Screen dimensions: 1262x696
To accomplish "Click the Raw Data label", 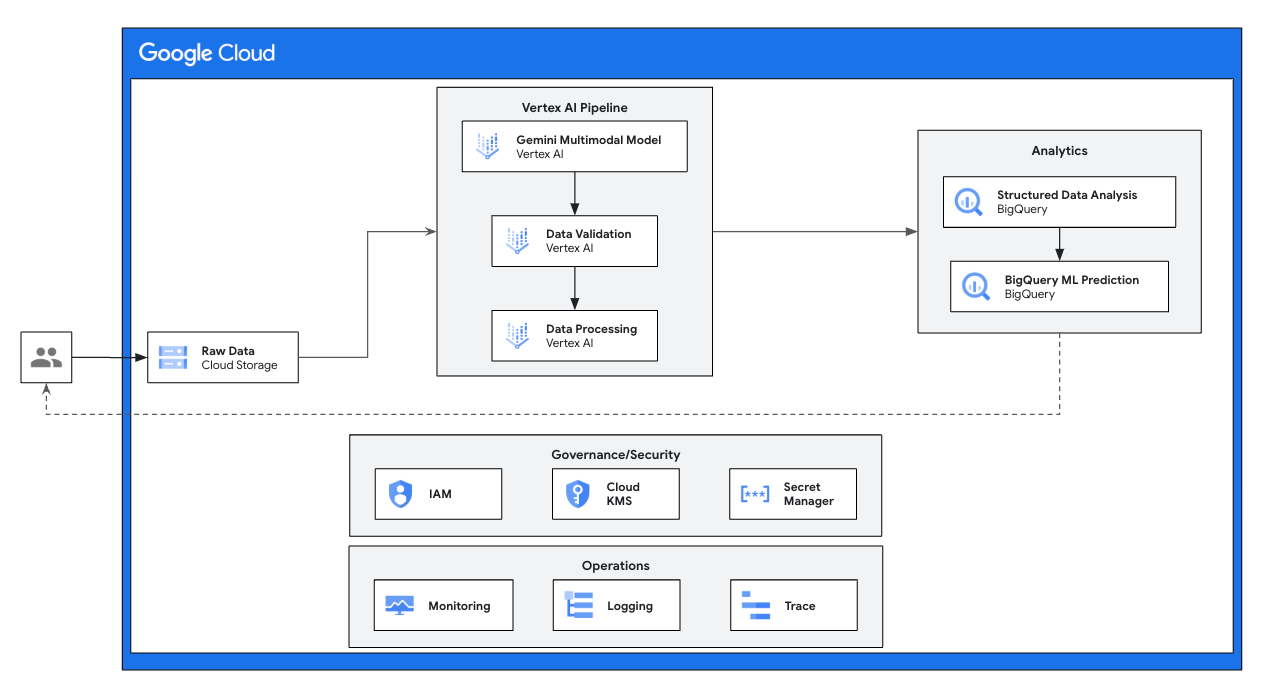I will [228, 351].
